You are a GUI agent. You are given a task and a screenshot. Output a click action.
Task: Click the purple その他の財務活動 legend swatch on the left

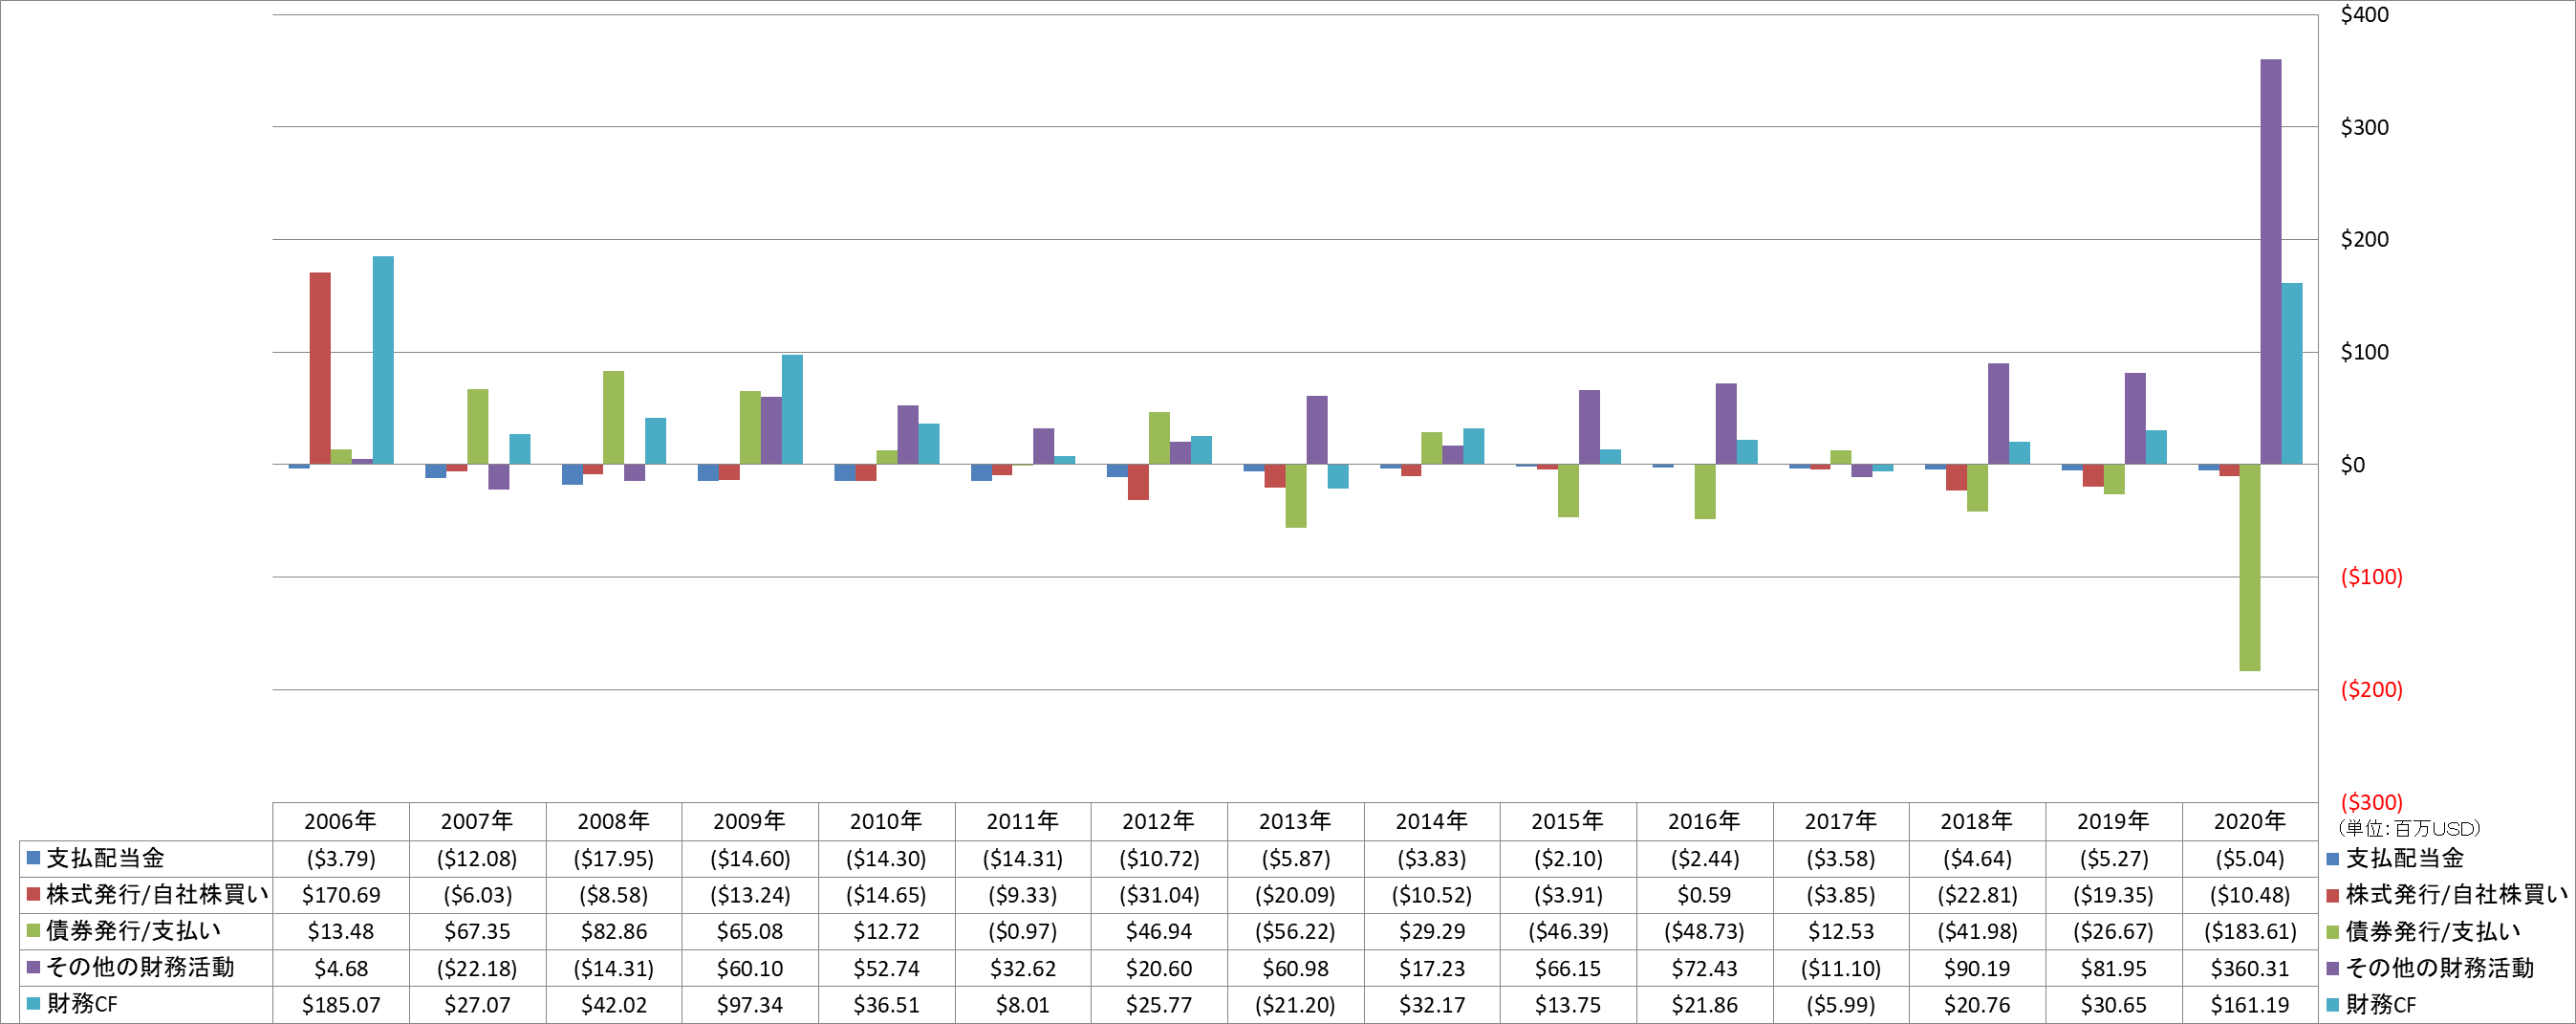33,968
